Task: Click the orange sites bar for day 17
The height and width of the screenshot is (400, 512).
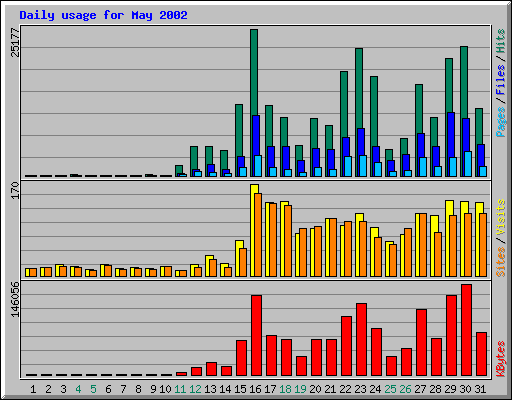Action: pos(273,240)
